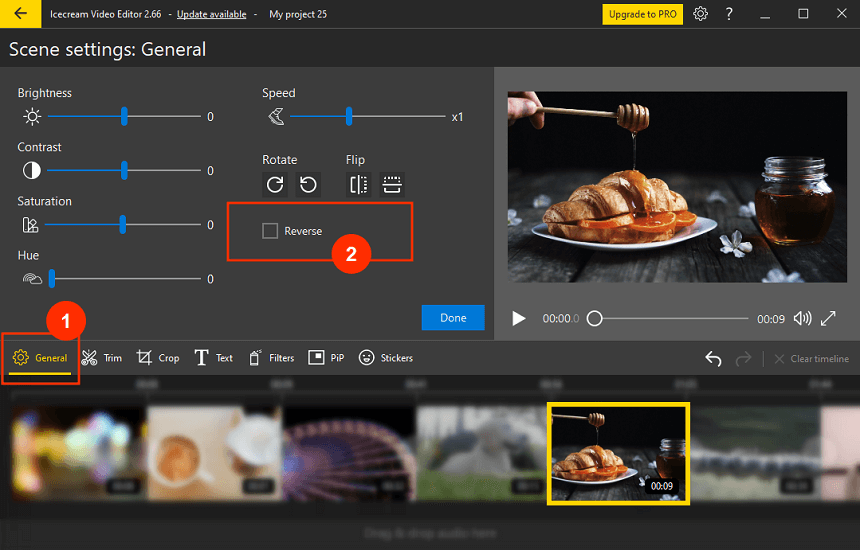Click the Speed slider track
The height and width of the screenshot is (550, 860).
[x=367, y=116]
